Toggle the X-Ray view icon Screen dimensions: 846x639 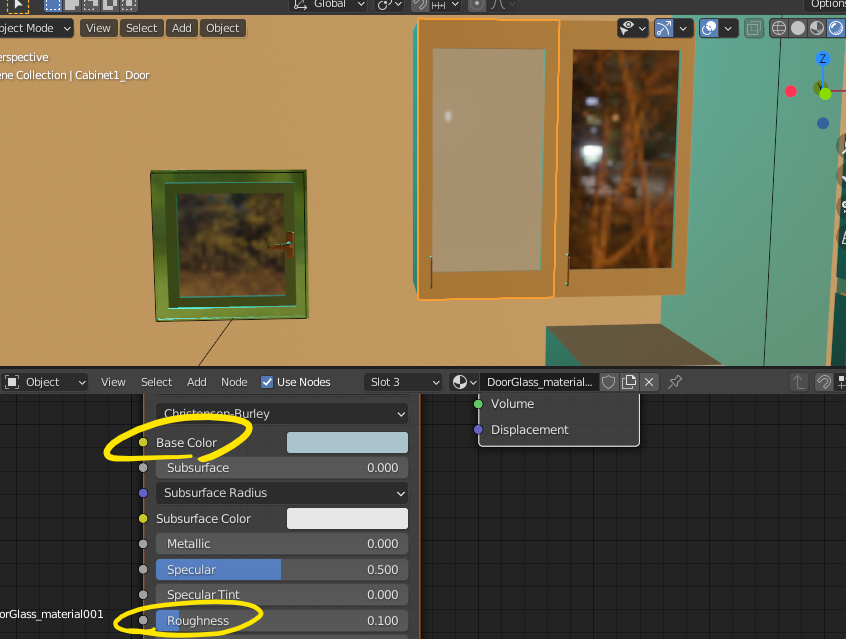(x=754, y=28)
